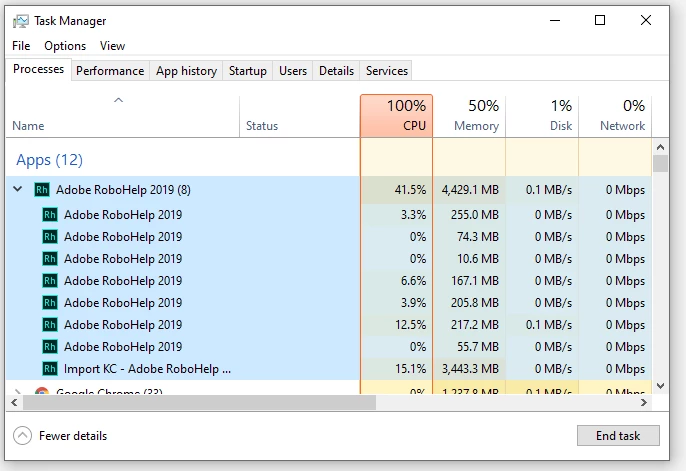Click the vertical scrollbar thumb
686x471 pixels.
pyautogui.click(x=660, y=164)
